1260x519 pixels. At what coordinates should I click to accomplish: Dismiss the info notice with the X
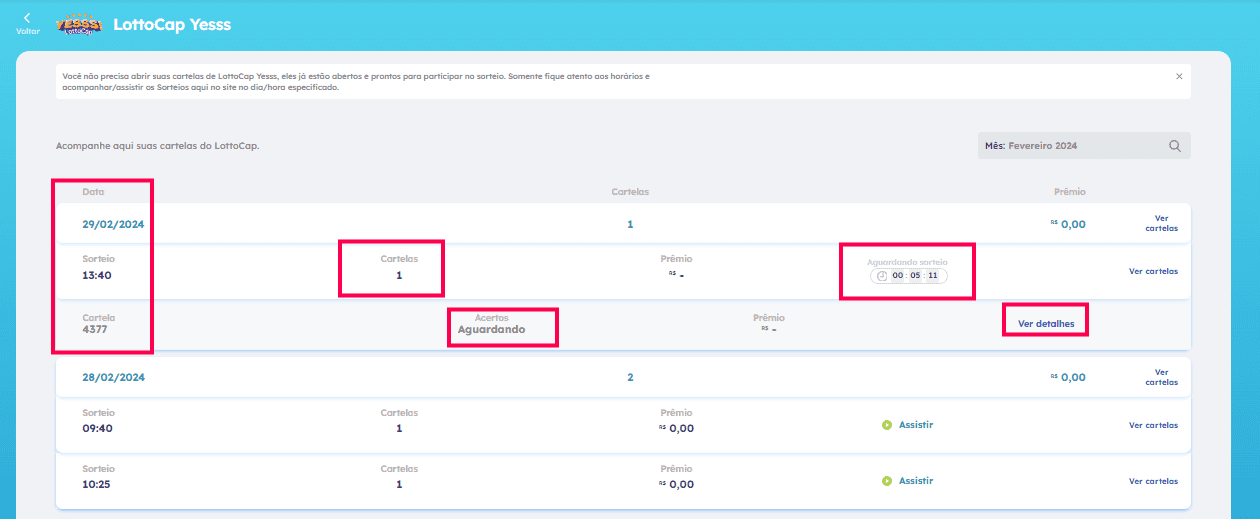(x=1179, y=76)
